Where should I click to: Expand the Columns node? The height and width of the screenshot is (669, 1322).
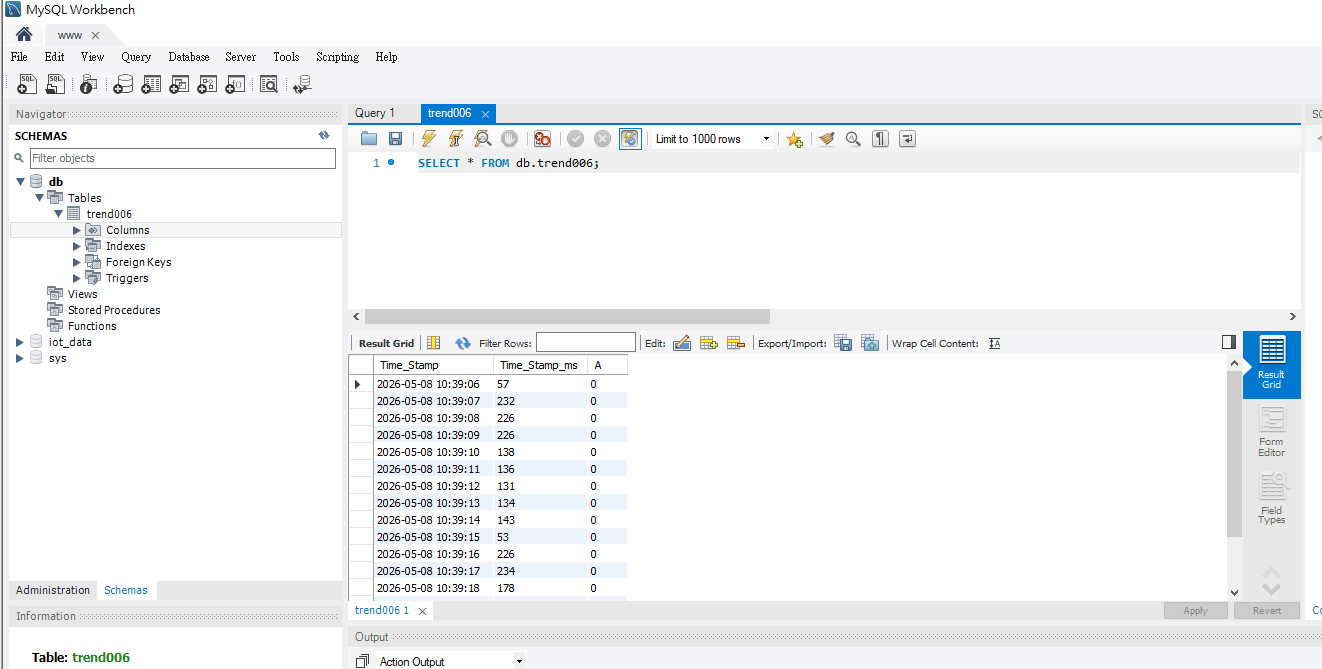[77, 230]
